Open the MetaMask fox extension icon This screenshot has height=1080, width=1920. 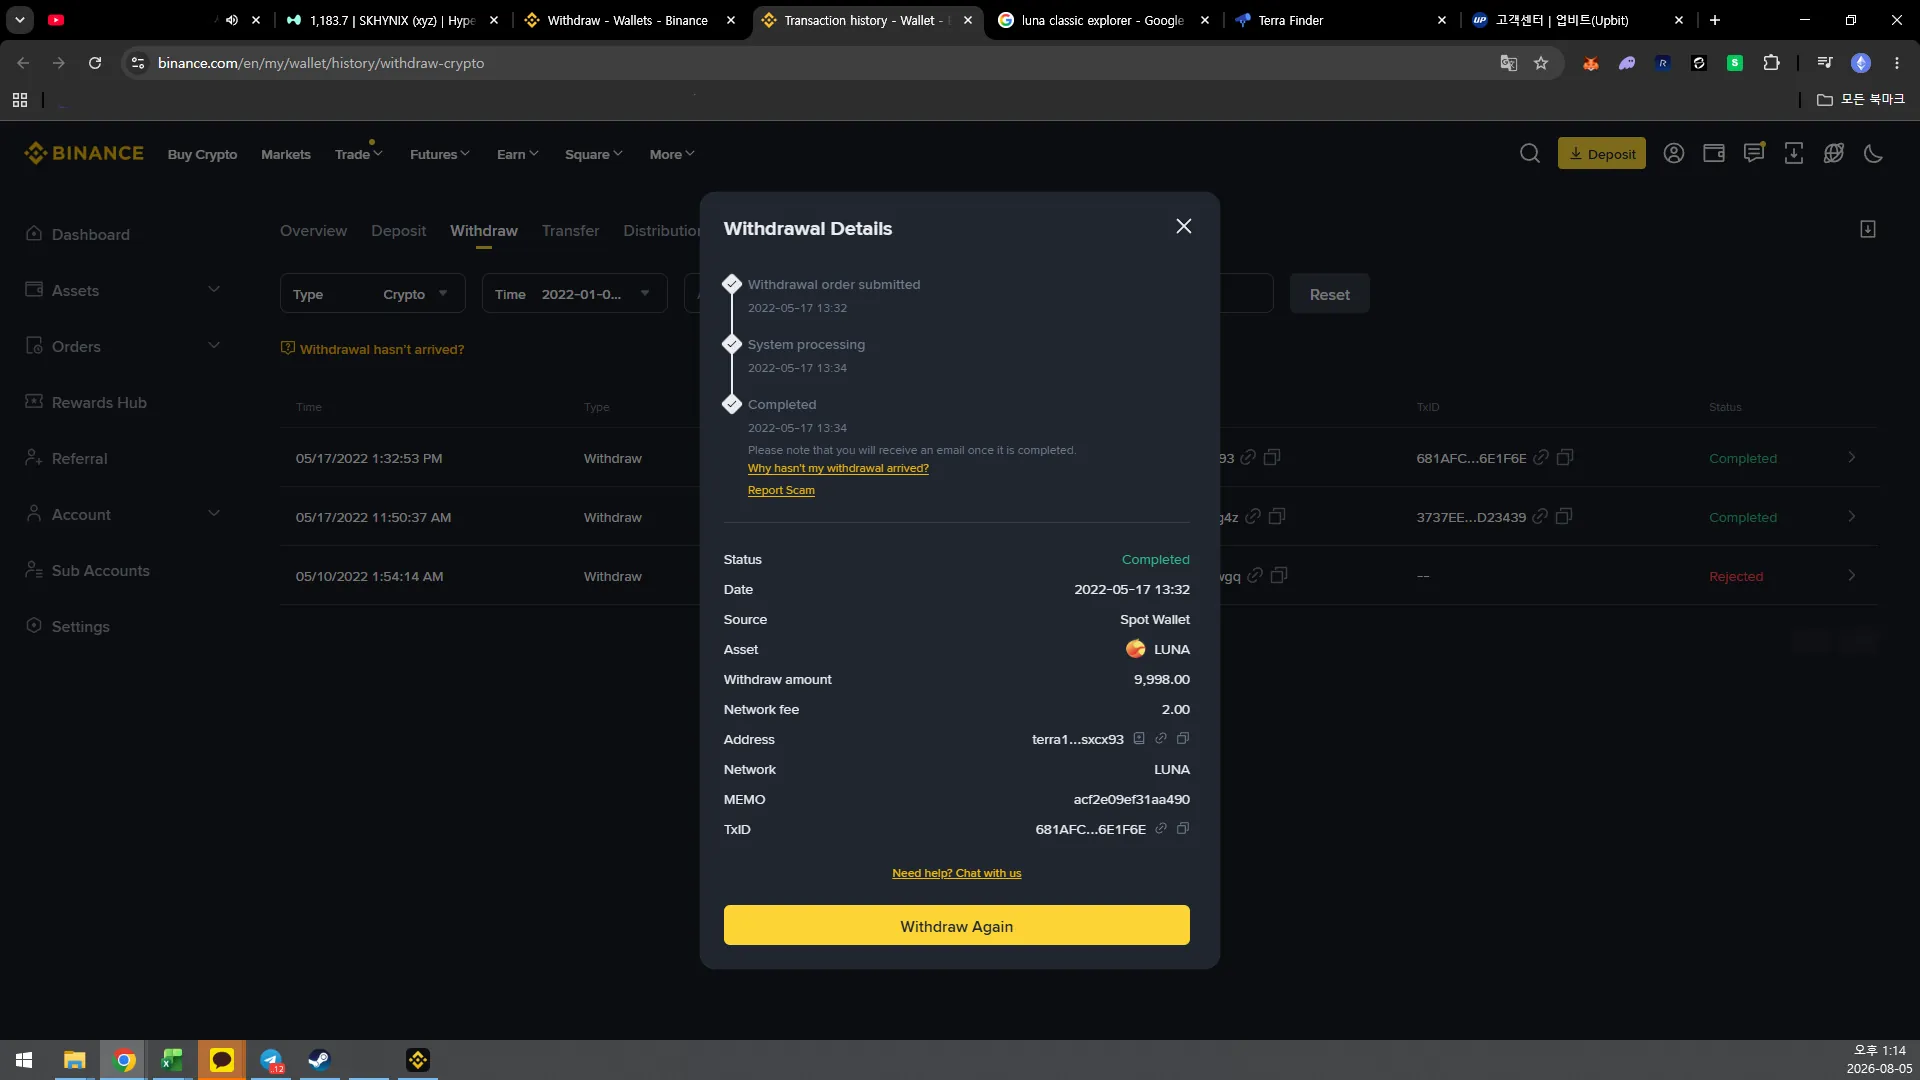[x=1591, y=63]
